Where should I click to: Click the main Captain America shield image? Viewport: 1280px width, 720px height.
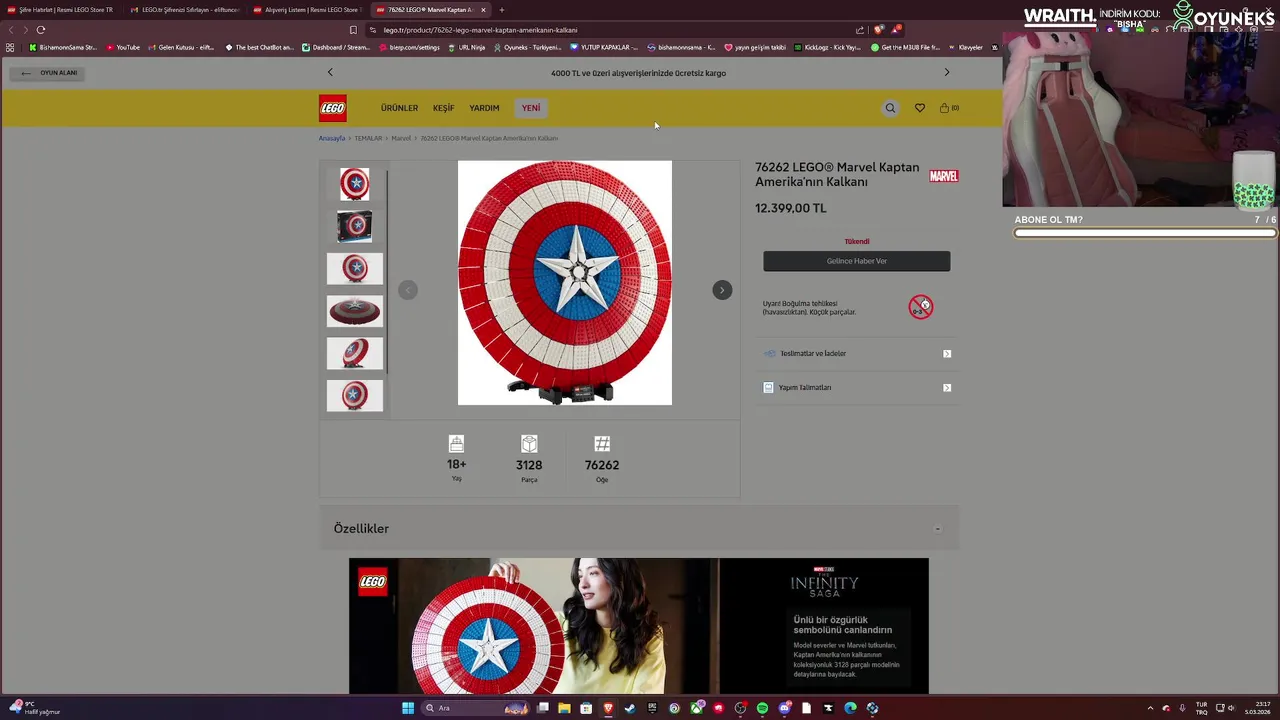click(x=565, y=283)
